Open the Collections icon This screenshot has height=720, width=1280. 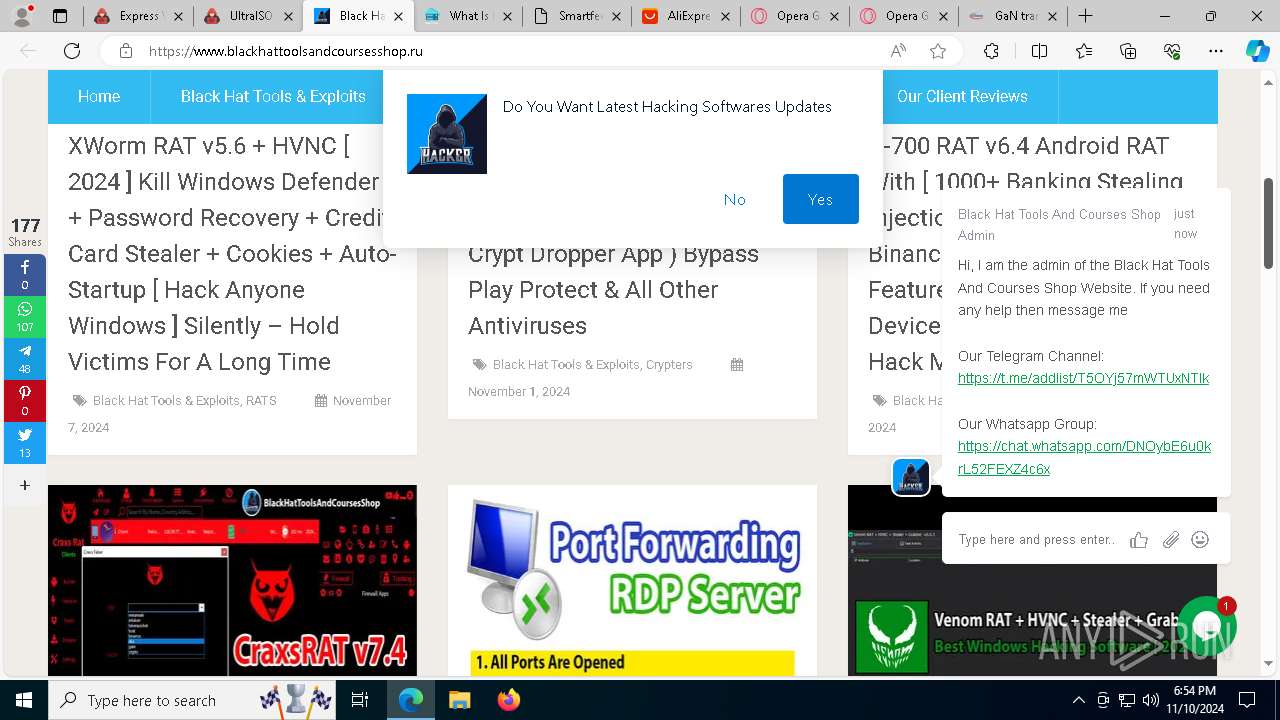point(1128,51)
